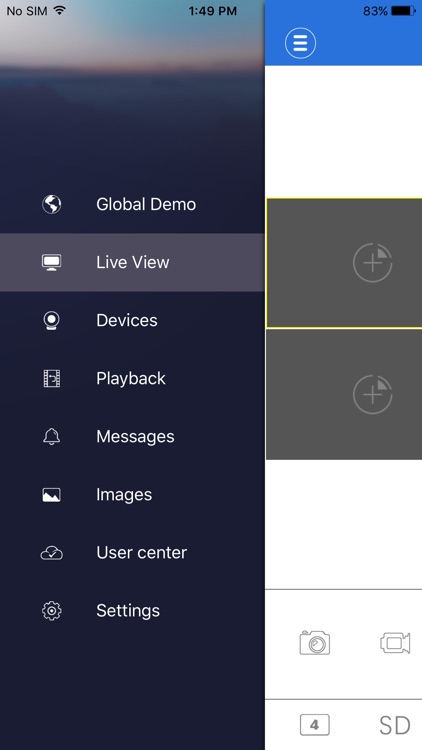Click the Devices camera icon
The height and width of the screenshot is (750, 422).
(52, 320)
